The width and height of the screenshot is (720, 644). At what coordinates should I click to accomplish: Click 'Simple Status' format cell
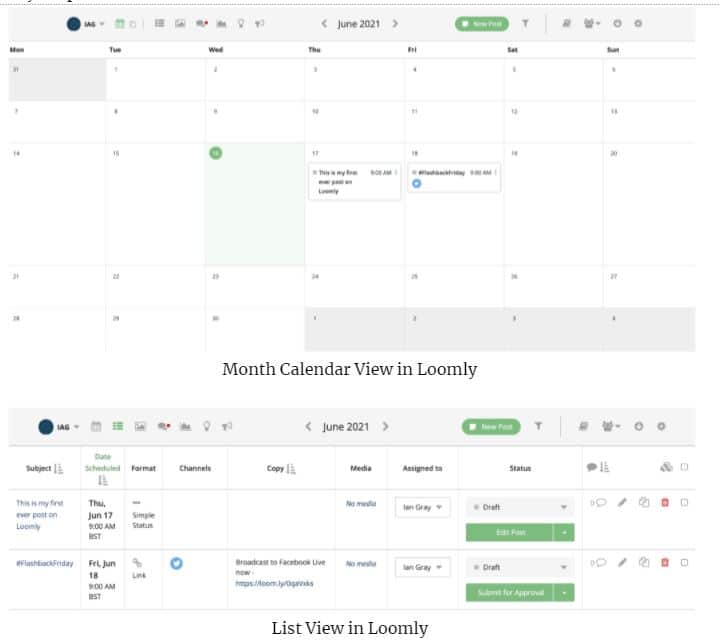click(143, 520)
